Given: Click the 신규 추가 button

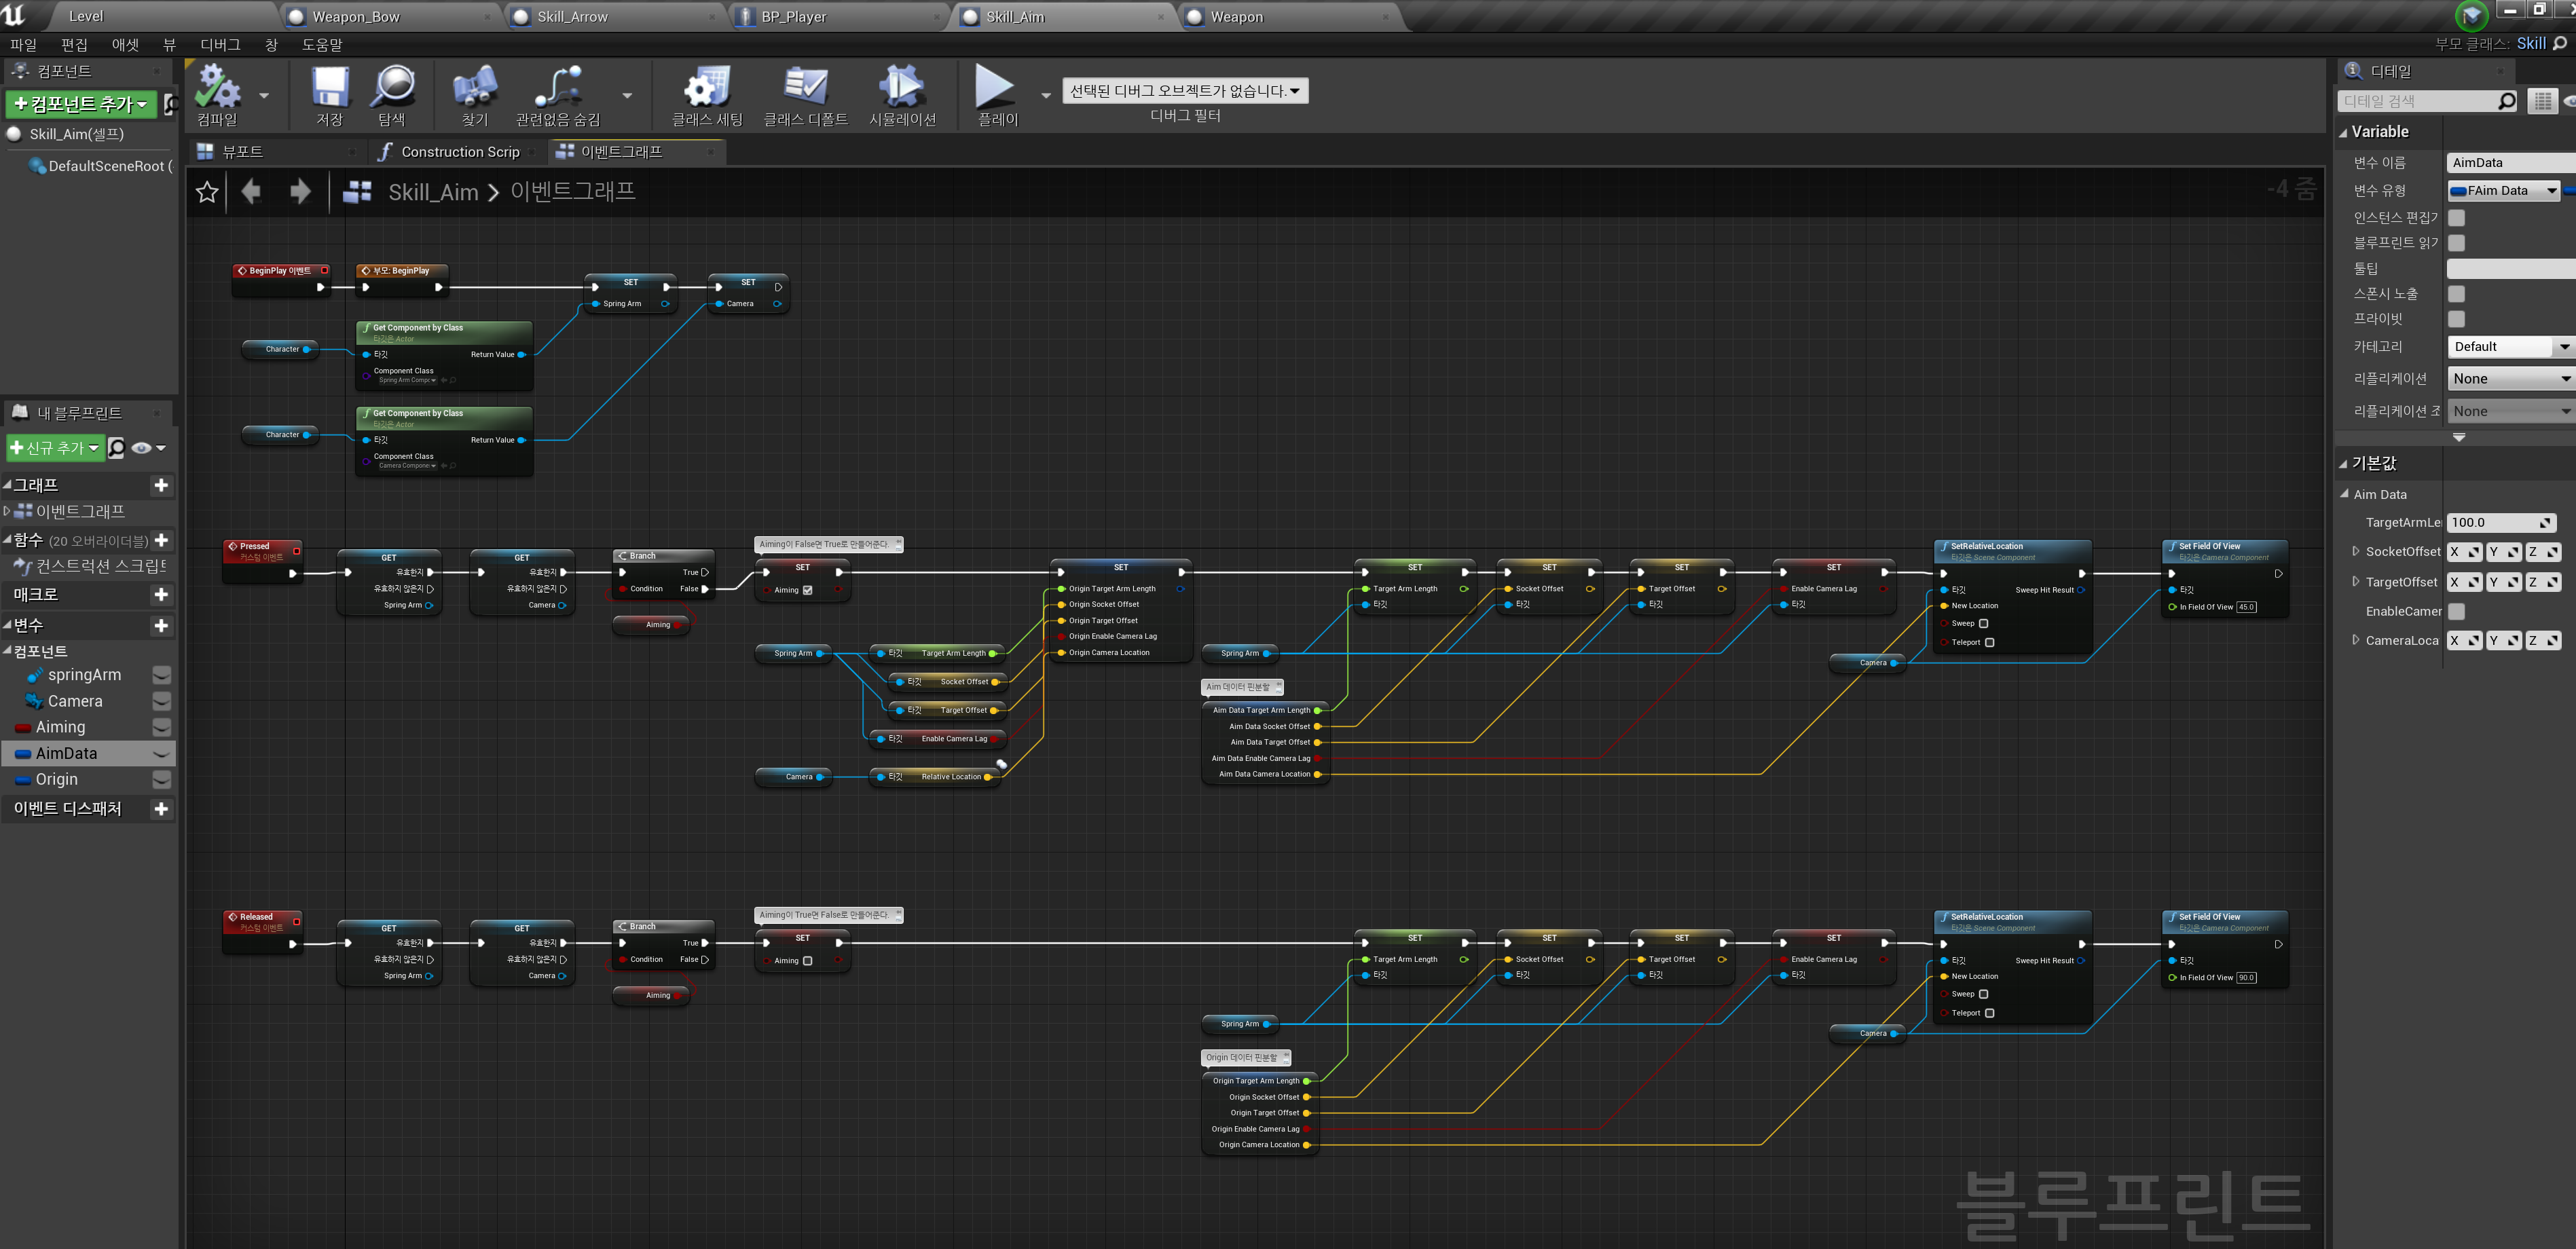Looking at the screenshot, I should pos(55,448).
